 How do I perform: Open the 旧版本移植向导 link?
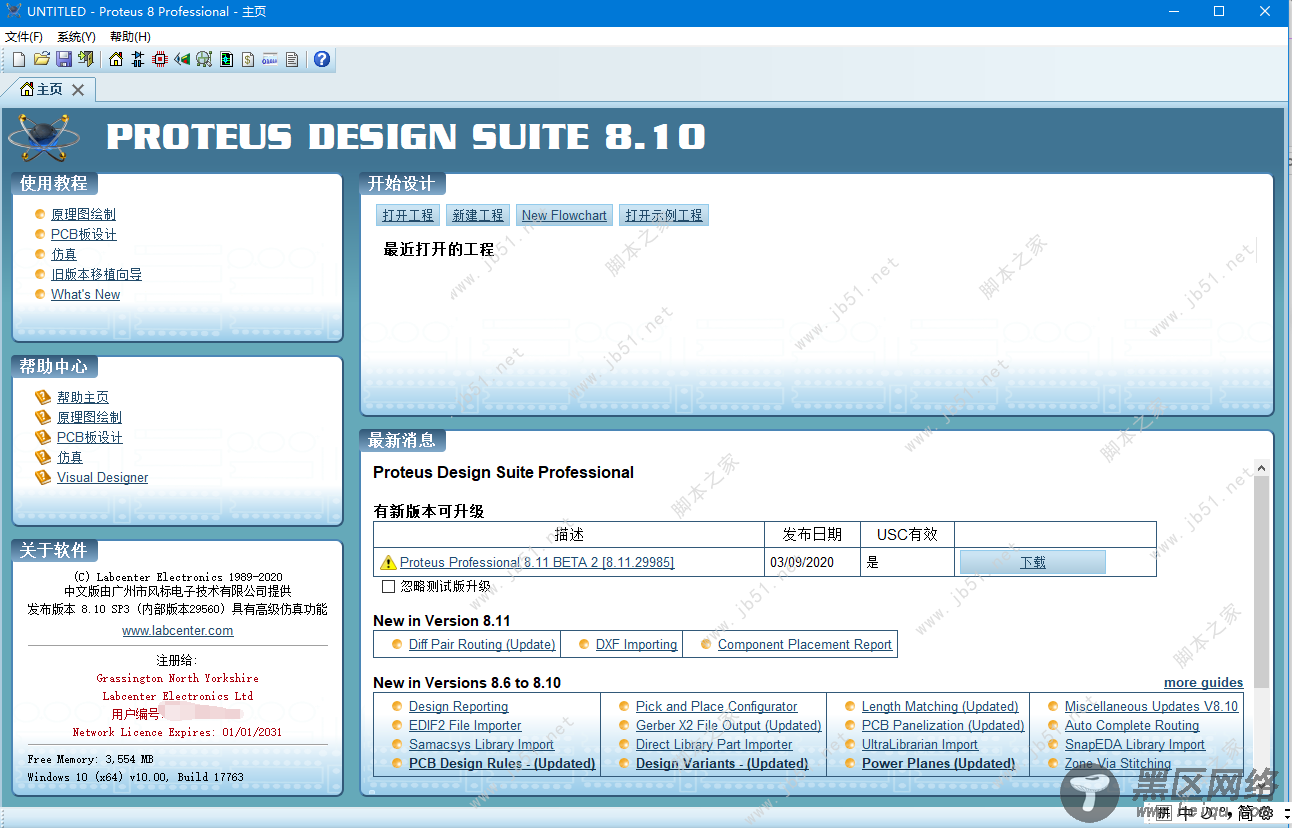click(96, 274)
